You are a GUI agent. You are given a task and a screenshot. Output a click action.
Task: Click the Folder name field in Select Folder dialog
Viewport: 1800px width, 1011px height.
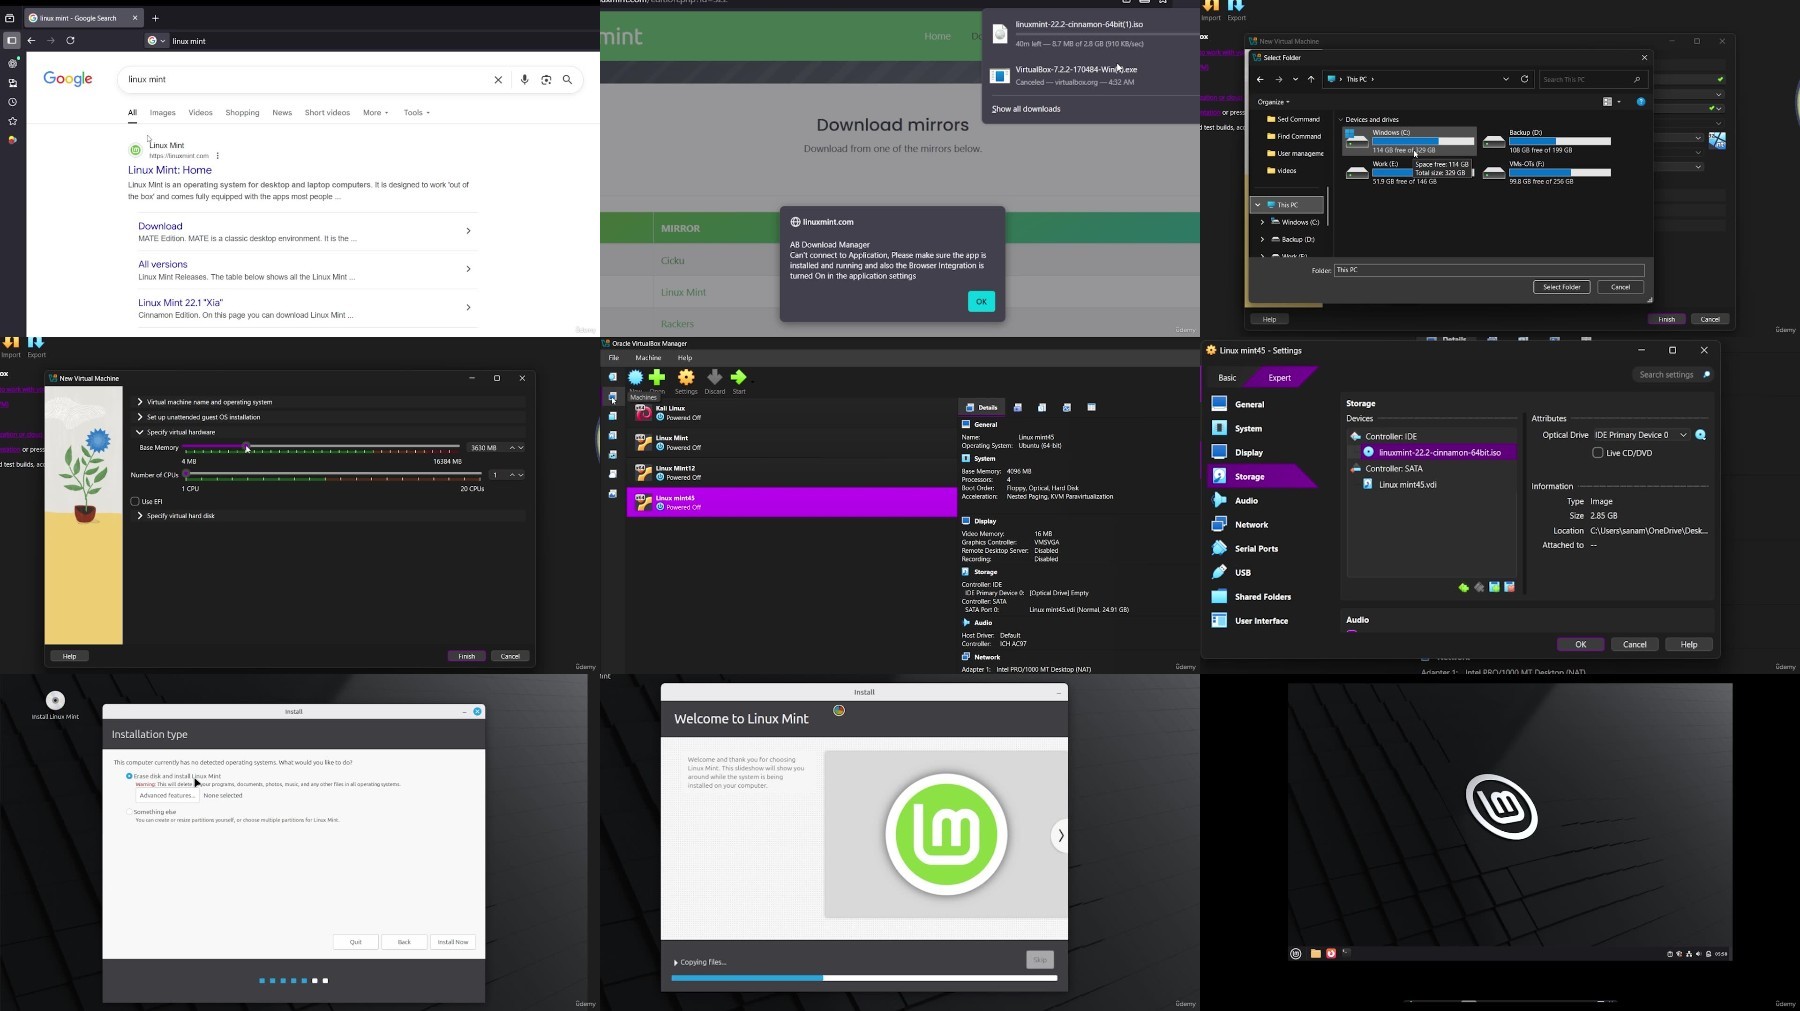[x=1489, y=270]
